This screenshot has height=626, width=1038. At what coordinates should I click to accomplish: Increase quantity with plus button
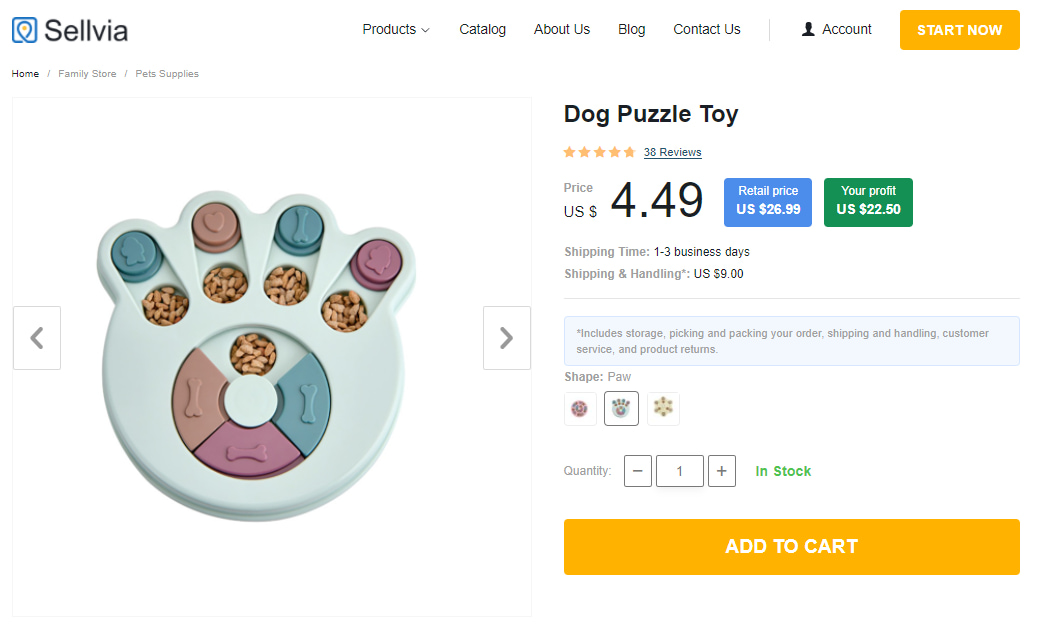pyautogui.click(x=722, y=471)
